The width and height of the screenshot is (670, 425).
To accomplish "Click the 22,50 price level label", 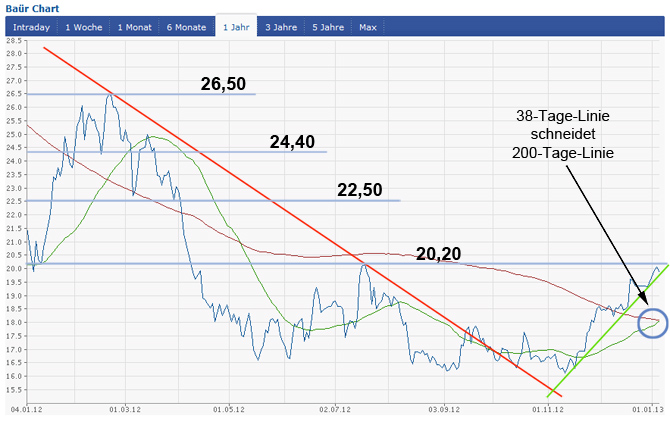I will point(361,190).
